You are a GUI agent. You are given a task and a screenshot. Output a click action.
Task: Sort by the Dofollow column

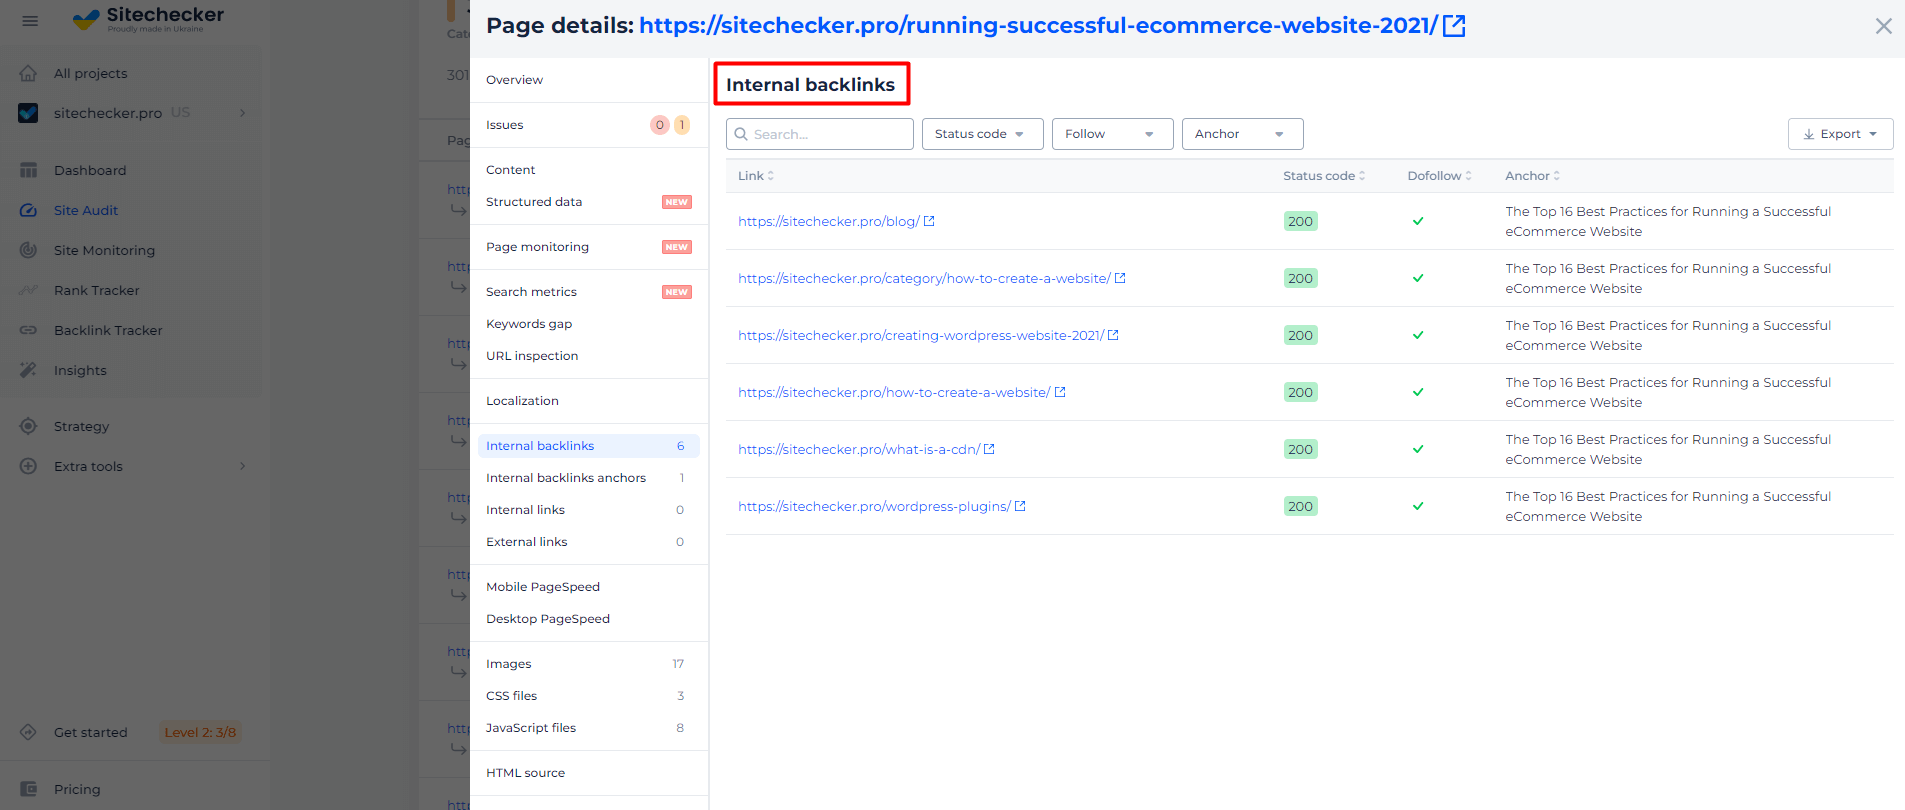click(x=1439, y=176)
